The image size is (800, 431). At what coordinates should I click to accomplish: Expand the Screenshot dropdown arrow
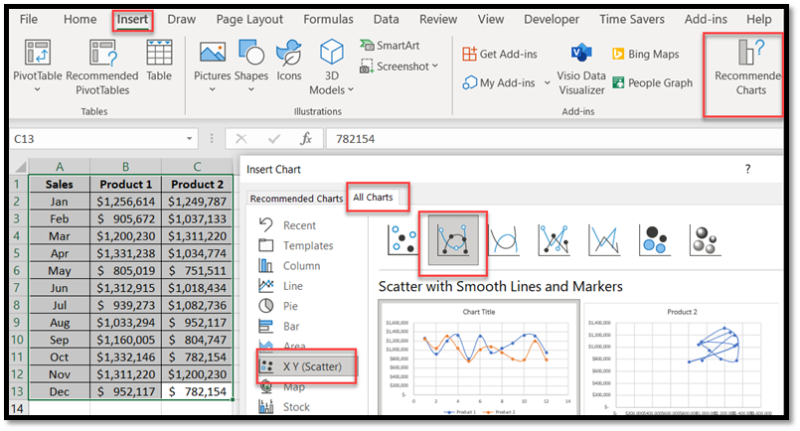(x=435, y=66)
